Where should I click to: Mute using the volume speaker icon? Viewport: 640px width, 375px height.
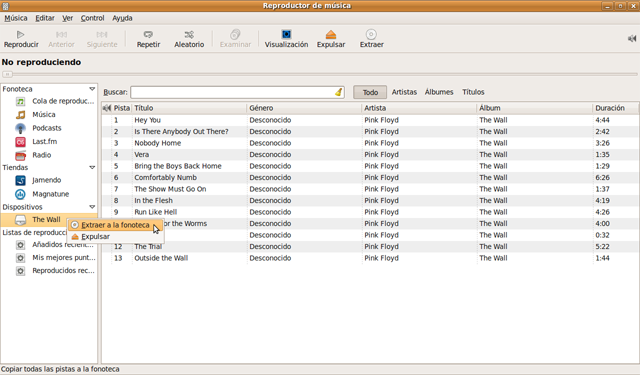point(632,38)
